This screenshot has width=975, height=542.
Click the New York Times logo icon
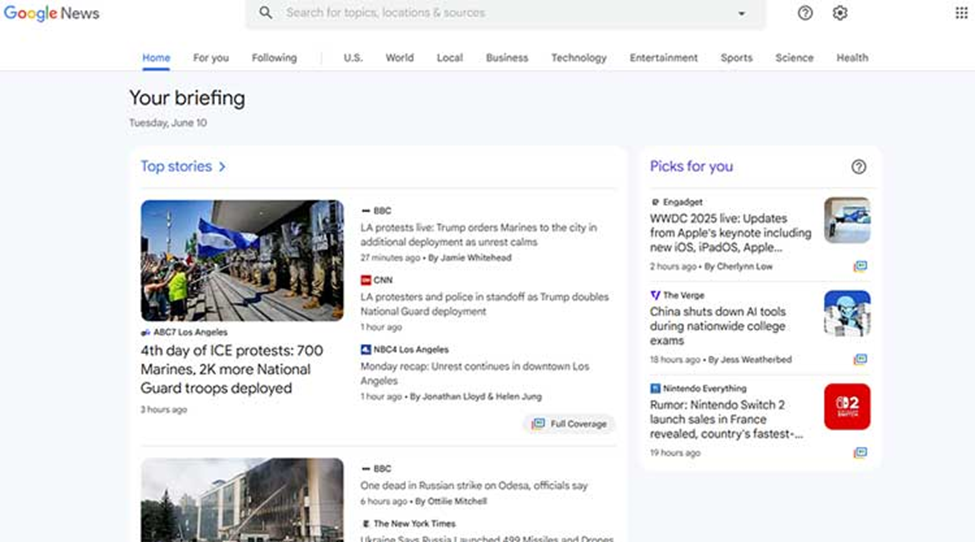366,524
